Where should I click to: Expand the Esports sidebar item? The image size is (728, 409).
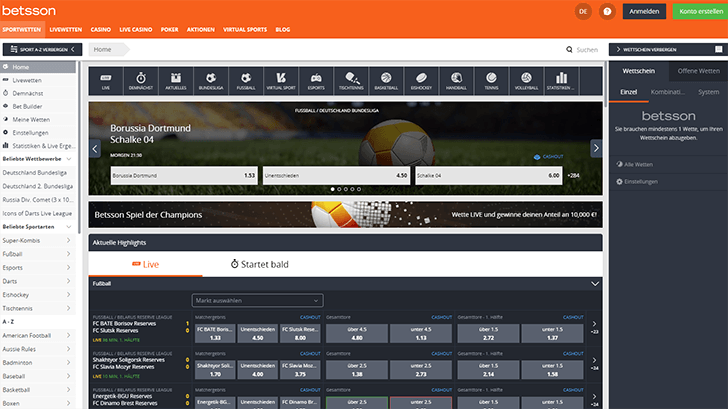69,267
